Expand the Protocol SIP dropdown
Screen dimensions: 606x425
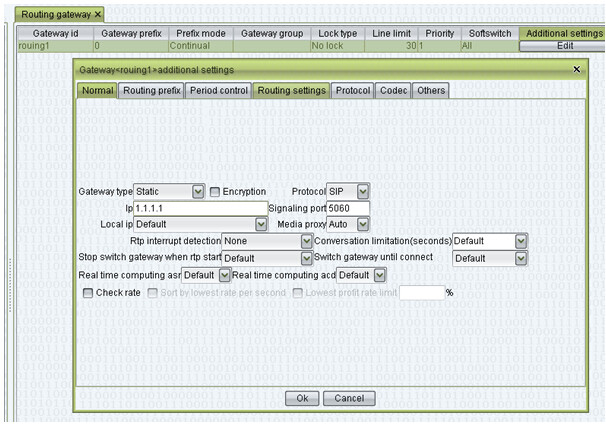coord(362,191)
